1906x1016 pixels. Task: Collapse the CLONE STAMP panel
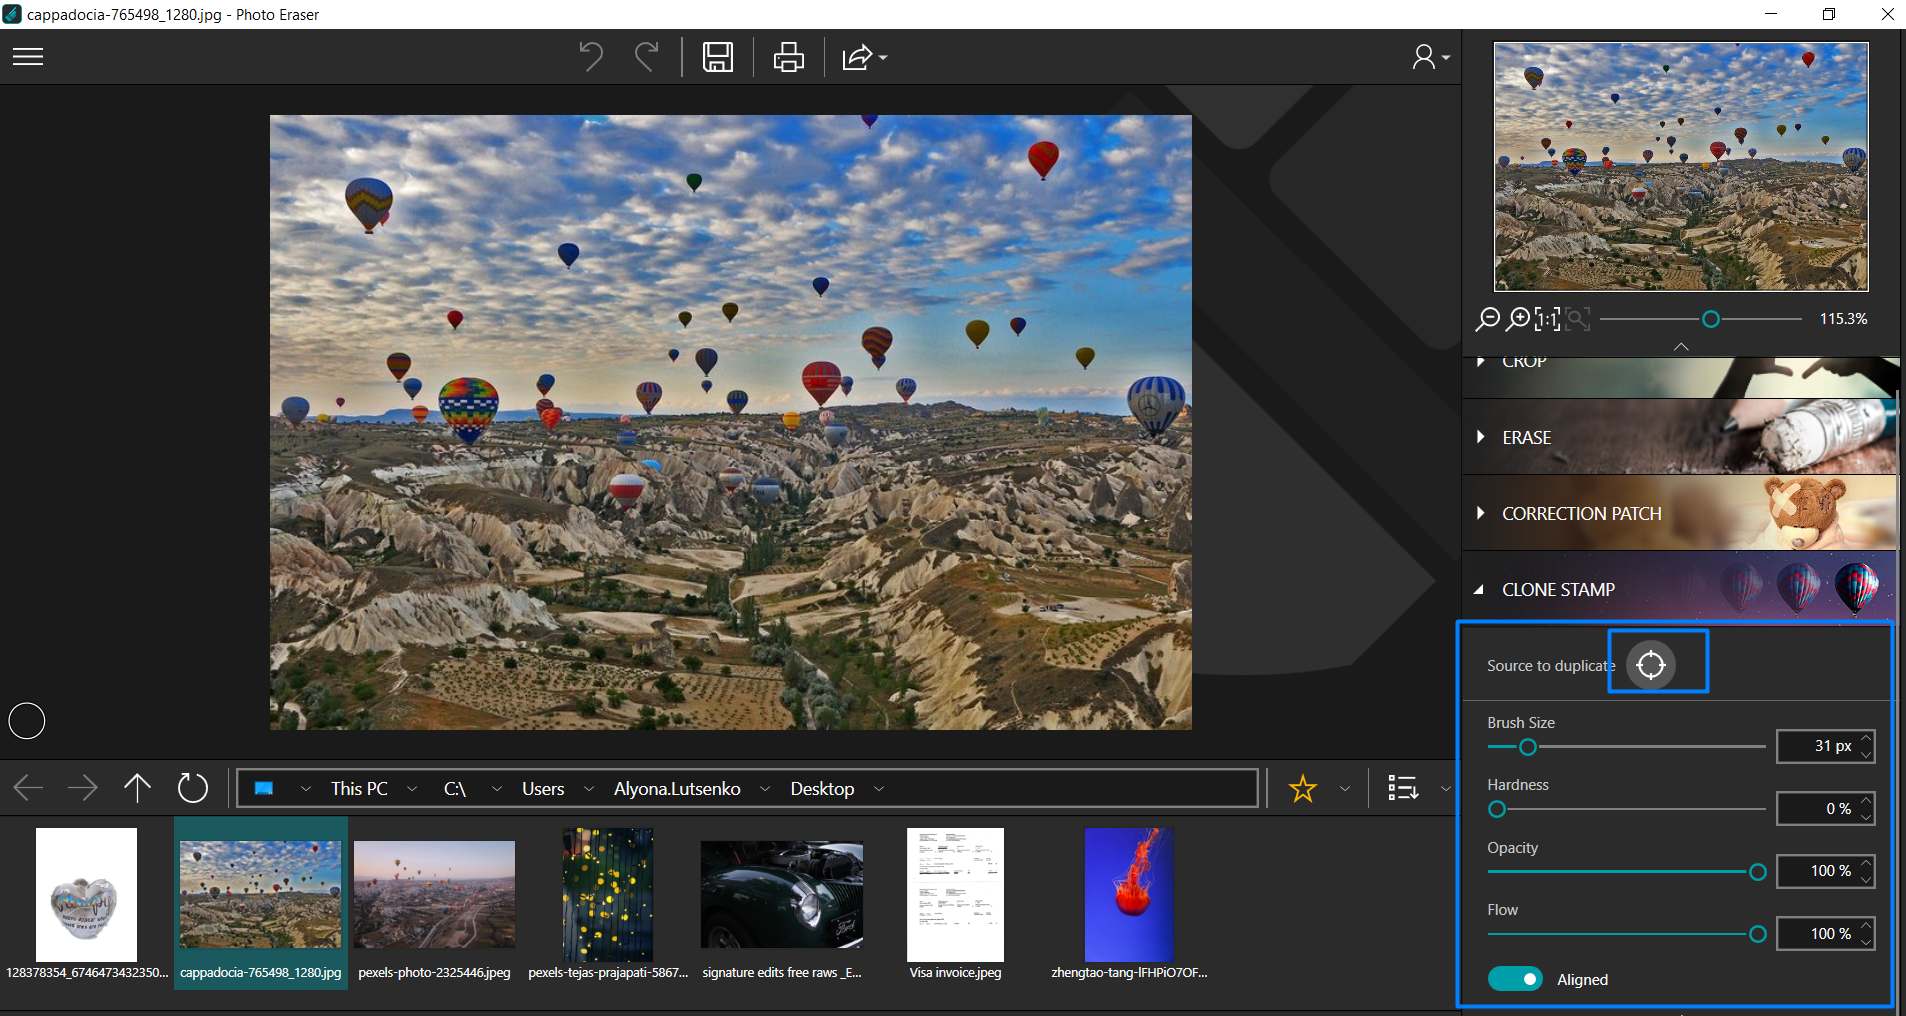point(1679,589)
